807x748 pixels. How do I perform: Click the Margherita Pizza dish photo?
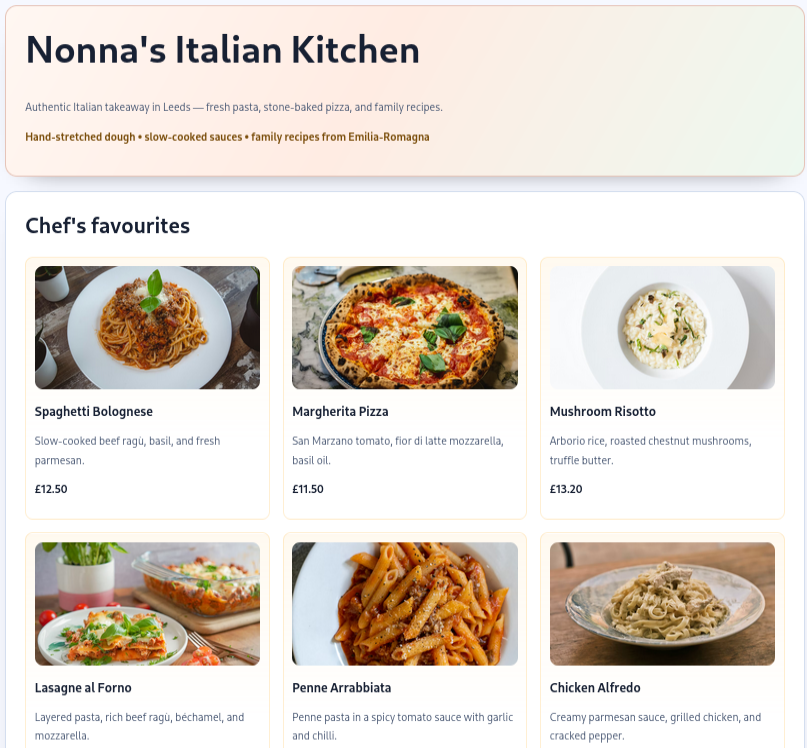tap(404, 327)
